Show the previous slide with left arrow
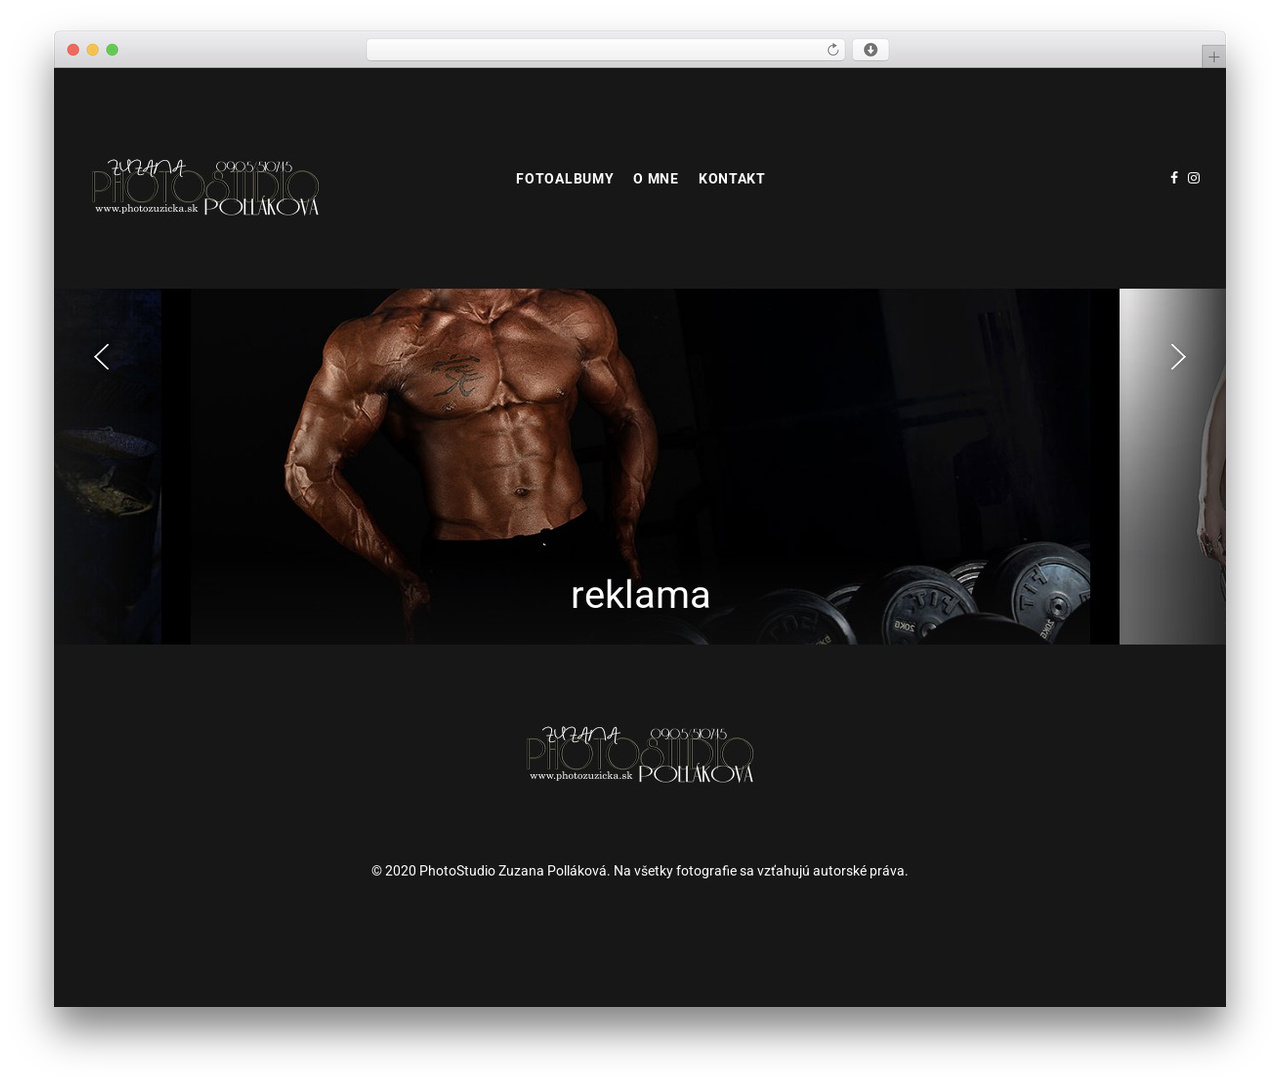The height and width of the screenshot is (1084, 1280). [101, 357]
